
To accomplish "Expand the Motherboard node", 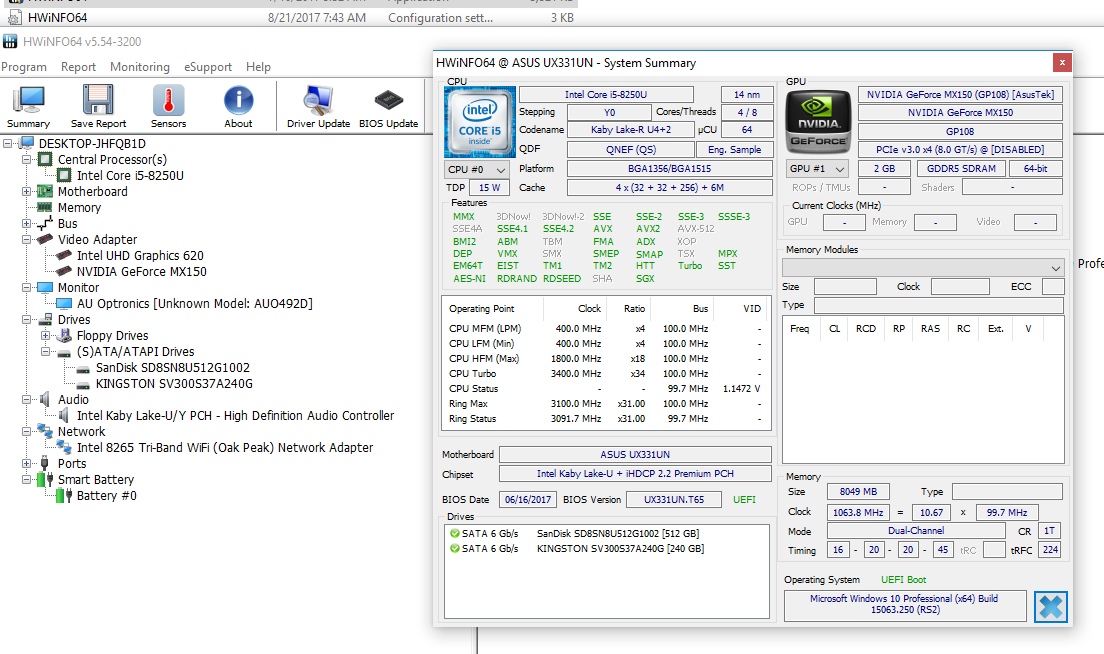I will [x=27, y=191].
